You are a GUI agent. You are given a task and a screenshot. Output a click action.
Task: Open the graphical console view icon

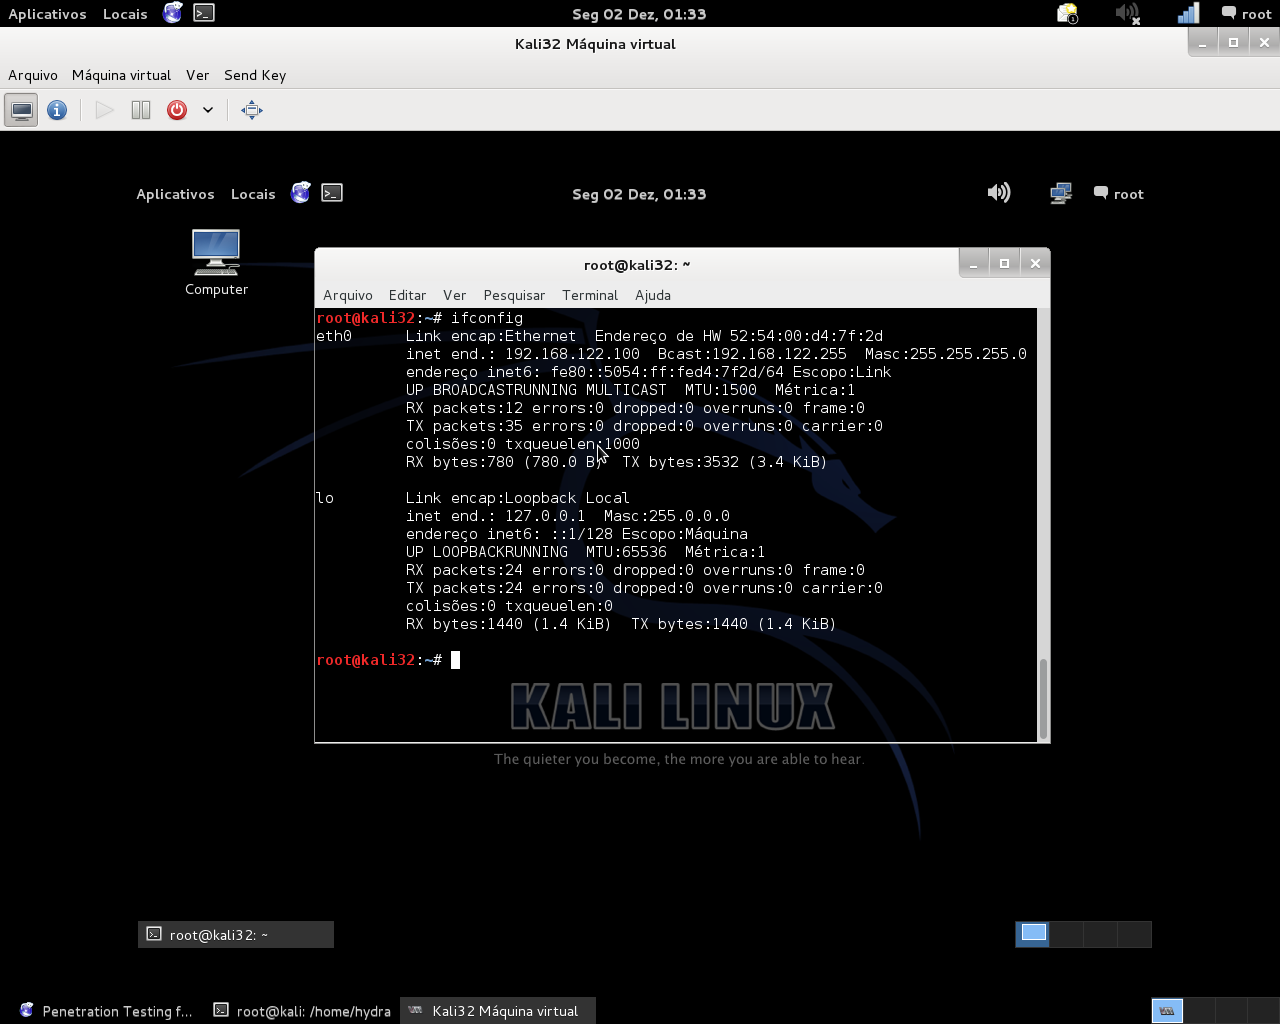coord(21,110)
